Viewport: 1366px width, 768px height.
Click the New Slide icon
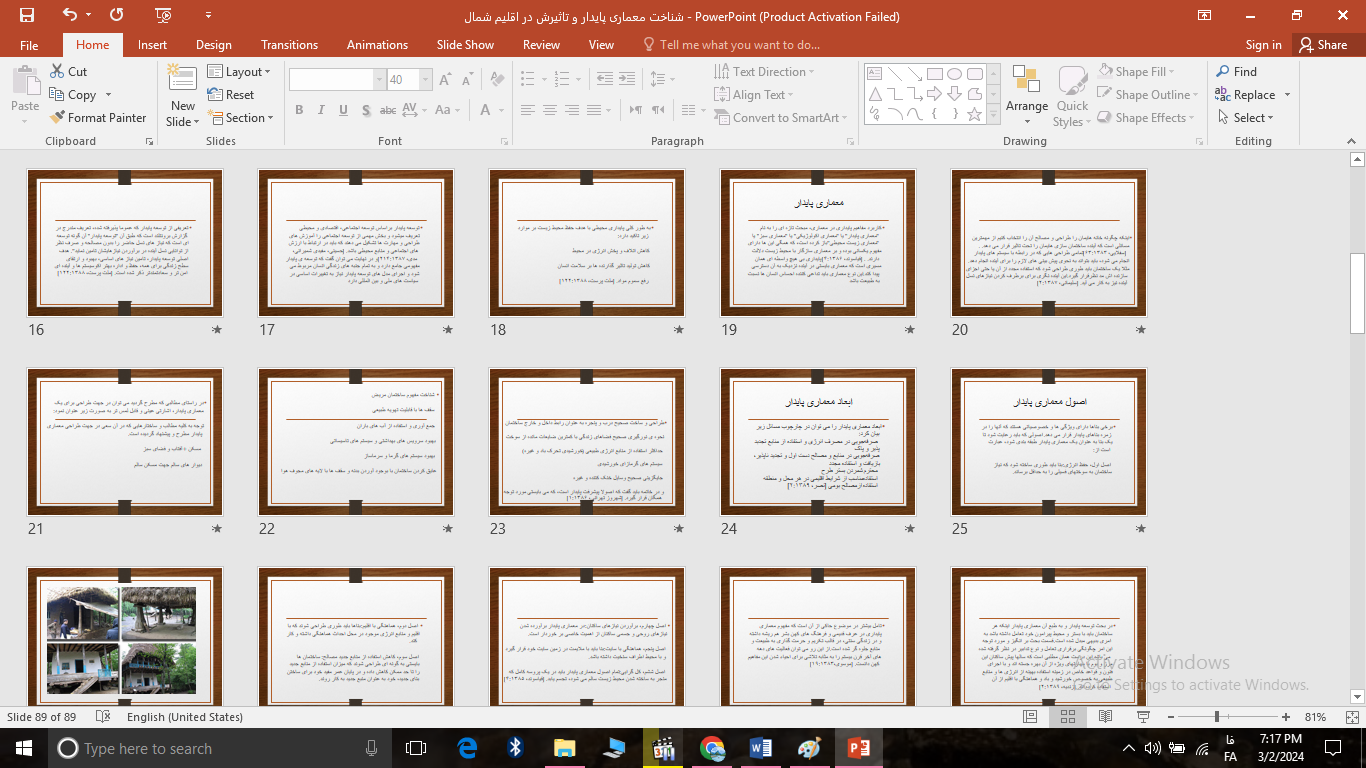tap(183, 82)
